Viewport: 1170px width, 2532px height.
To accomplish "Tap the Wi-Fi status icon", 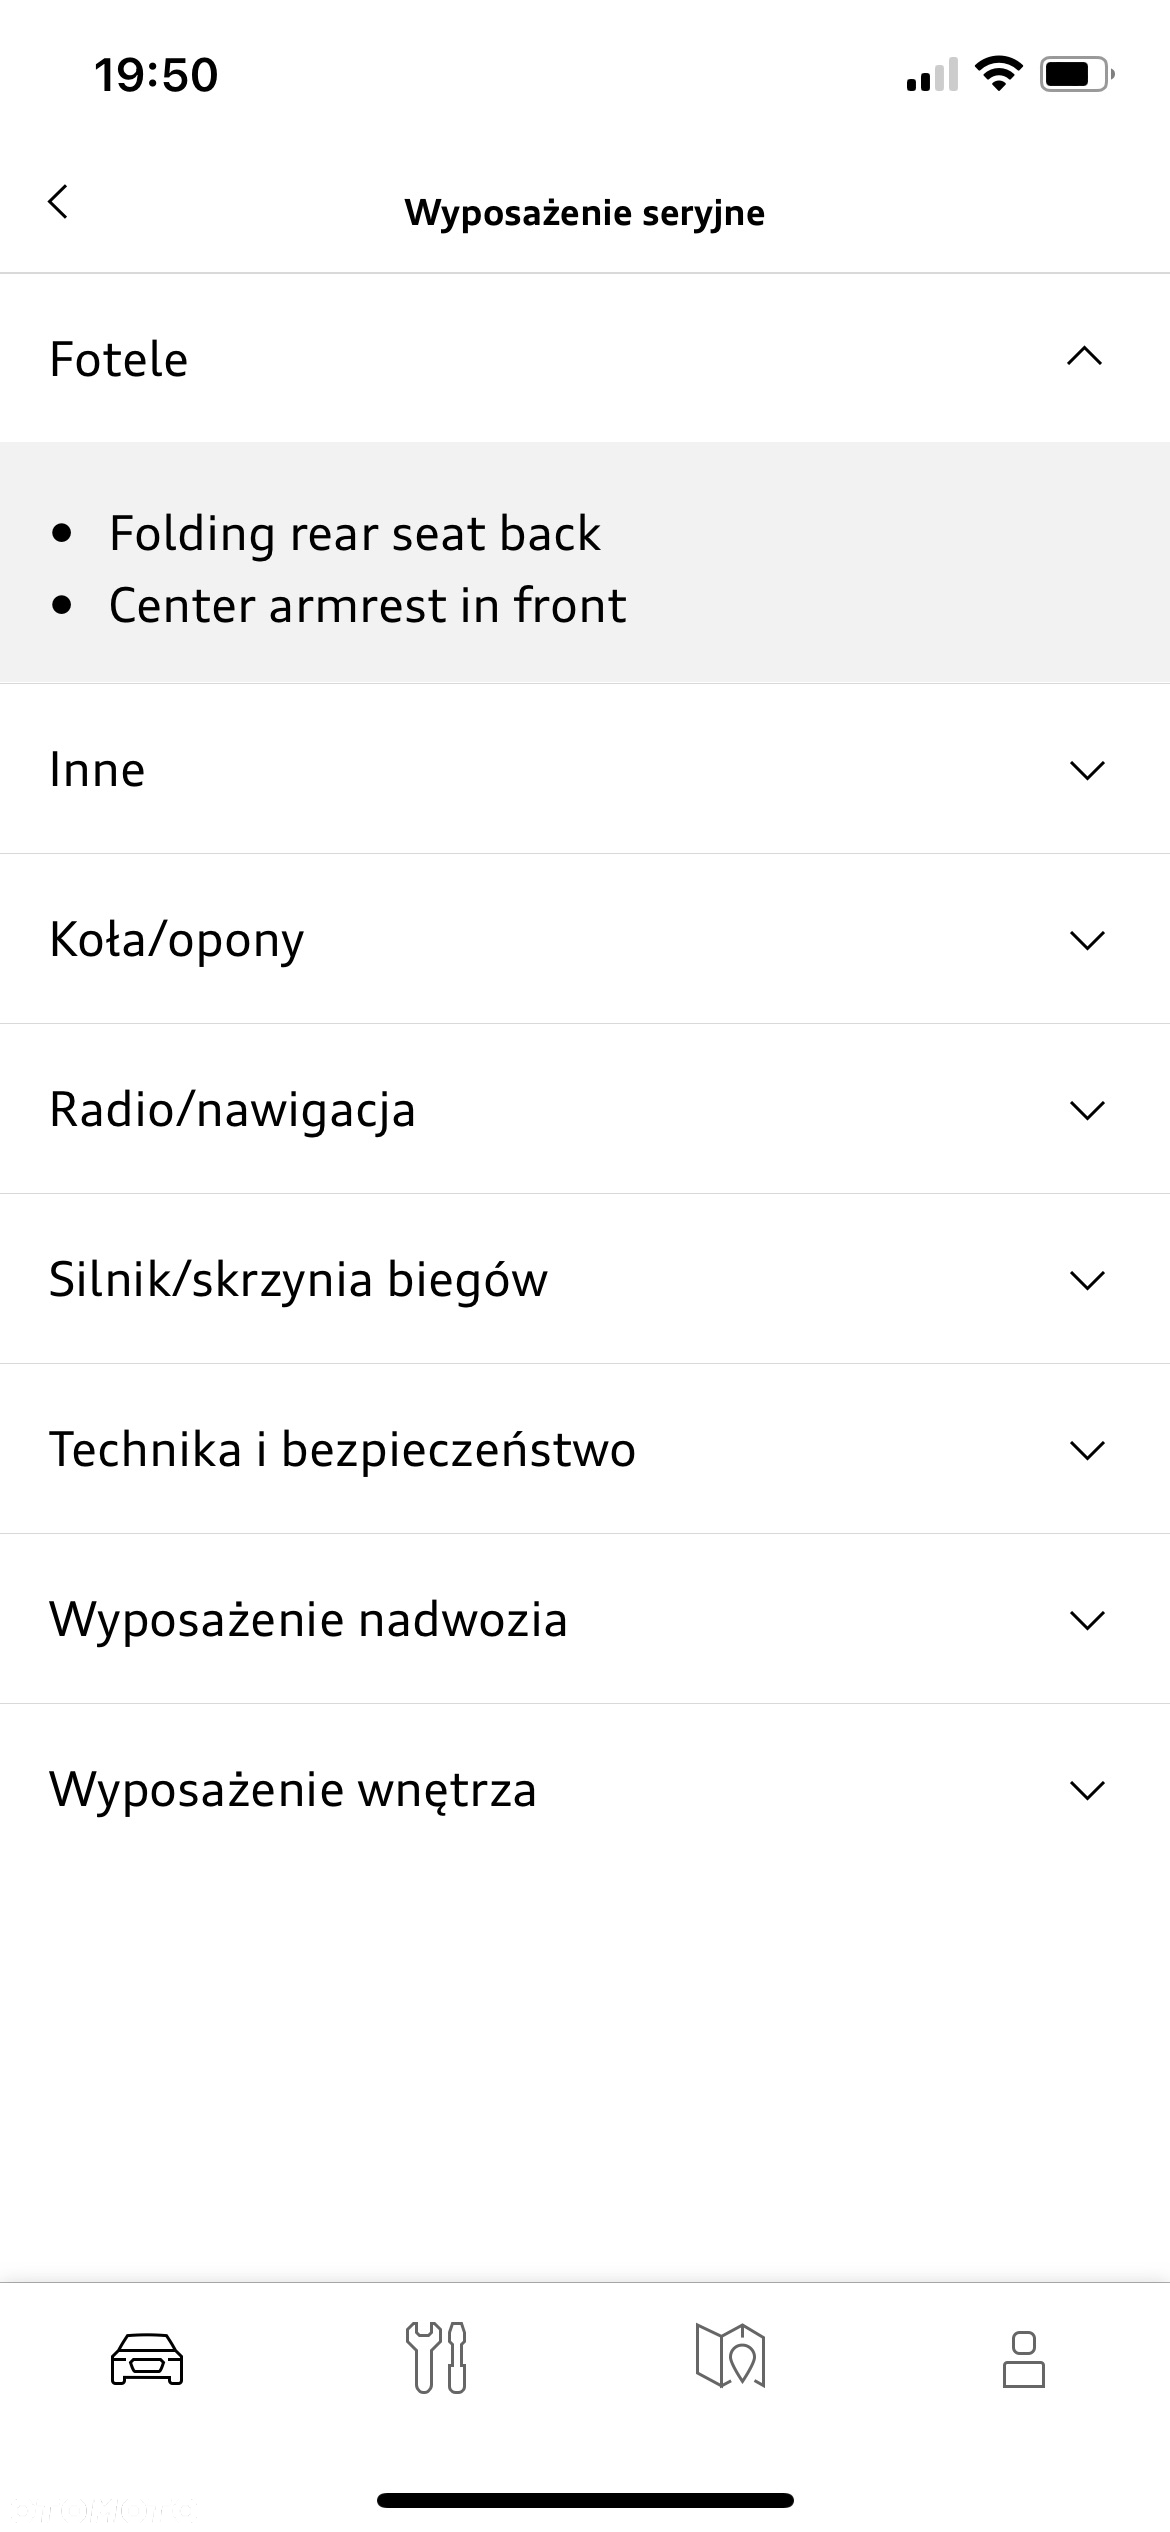I will tap(997, 74).
